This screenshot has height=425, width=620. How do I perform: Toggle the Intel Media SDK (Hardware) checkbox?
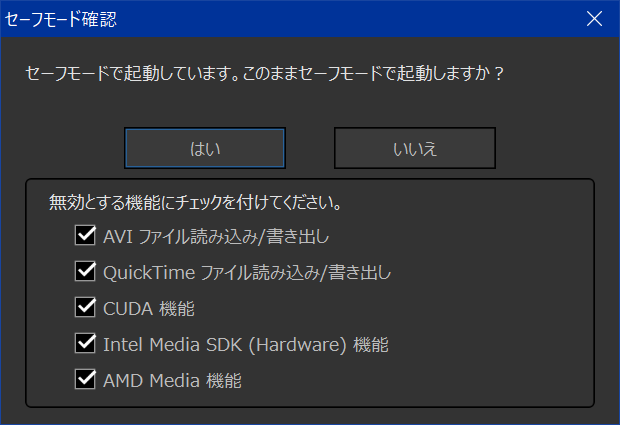pos(85,344)
